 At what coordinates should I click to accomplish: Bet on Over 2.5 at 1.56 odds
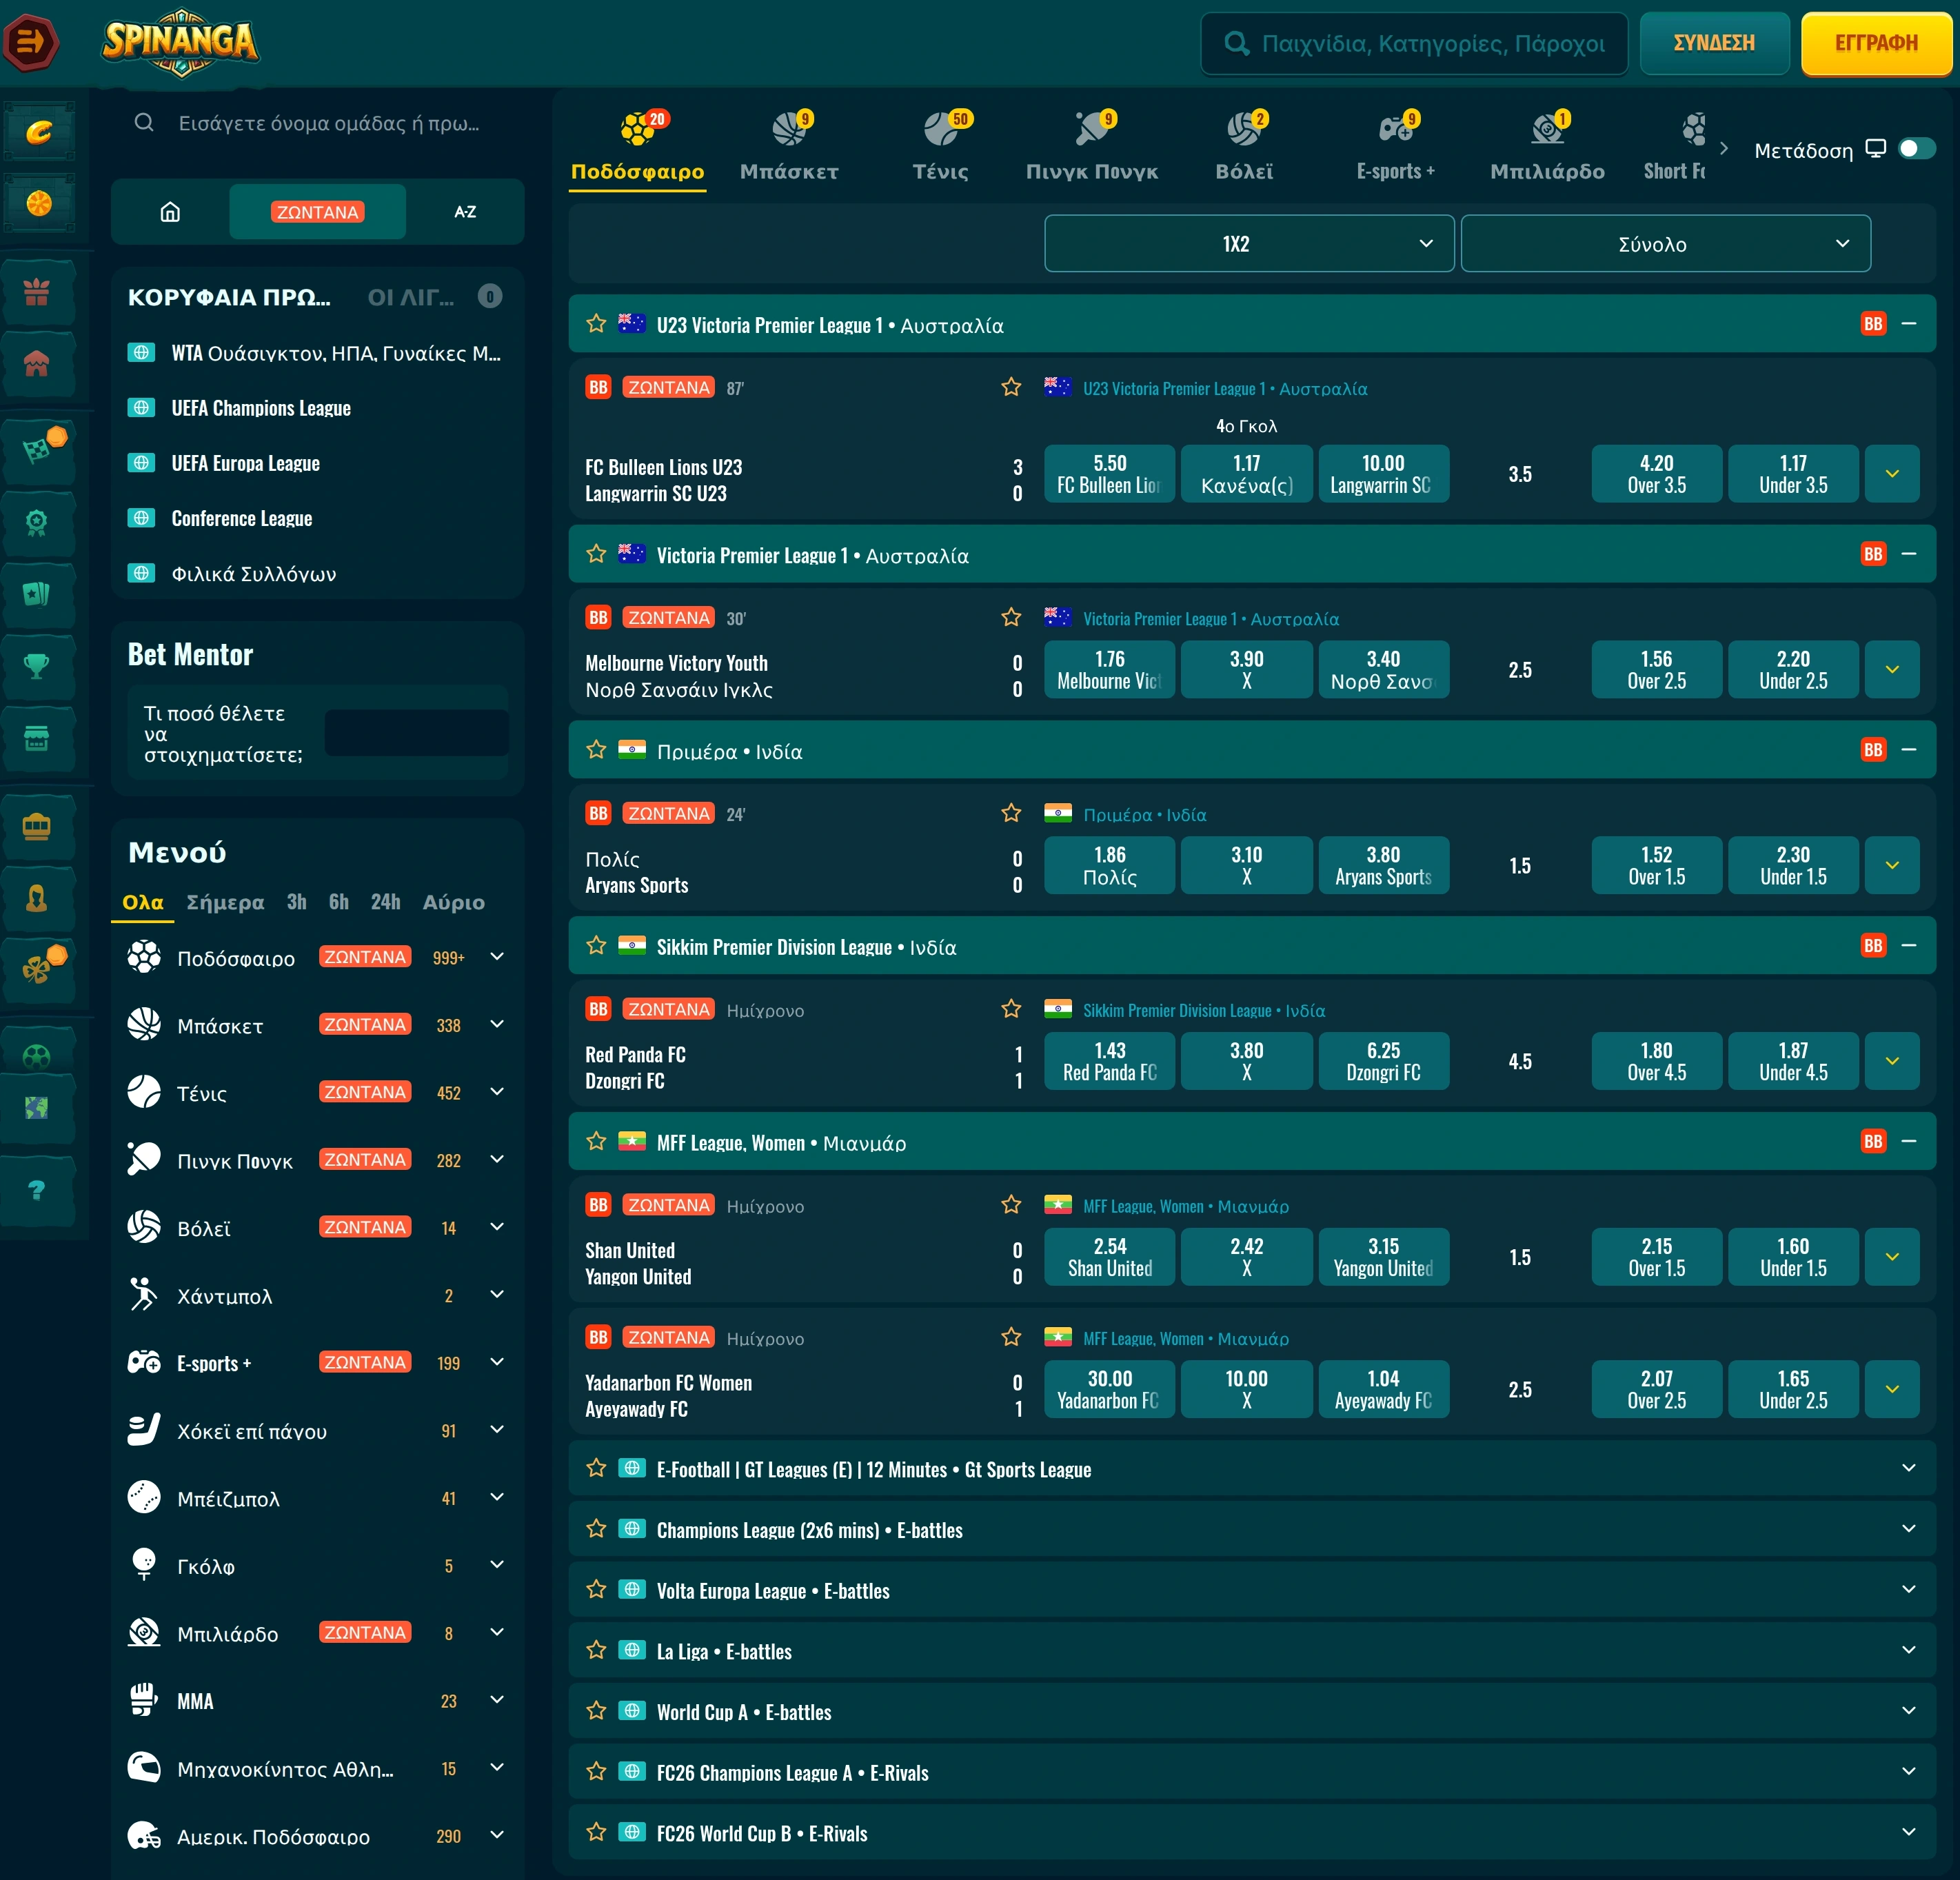(x=1656, y=669)
